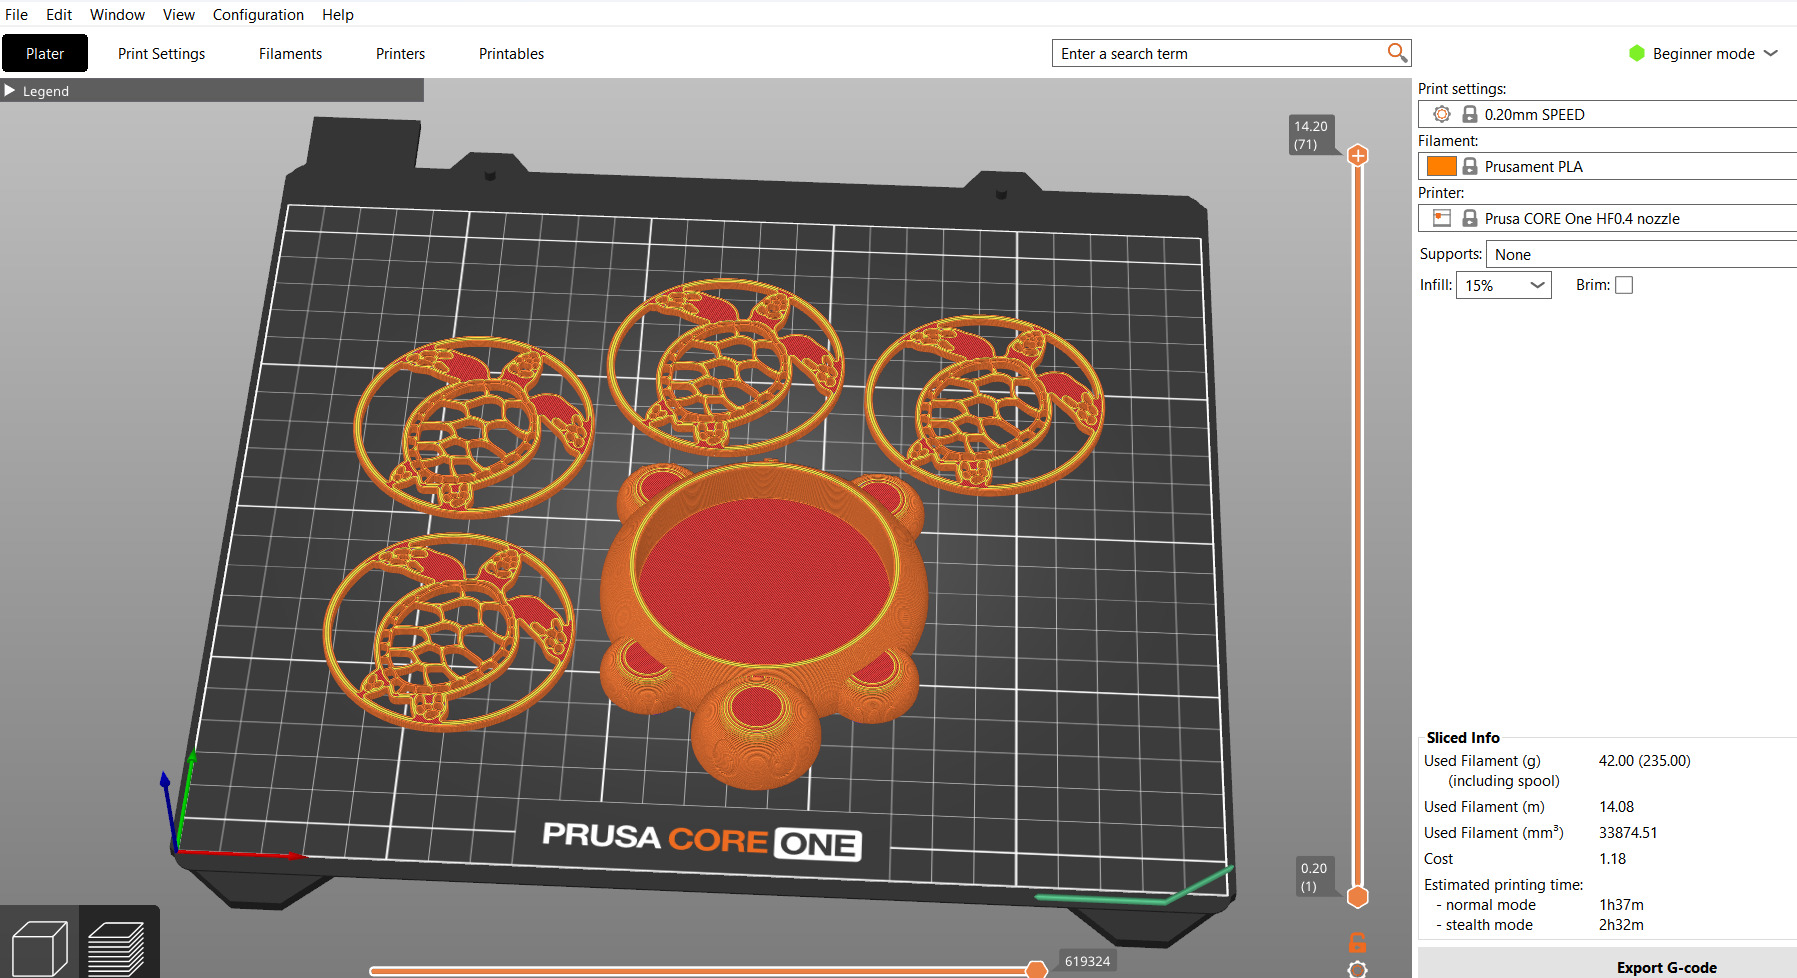The width and height of the screenshot is (1797, 978).
Task: Click the Sliced Info heading
Action: tap(1463, 737)
